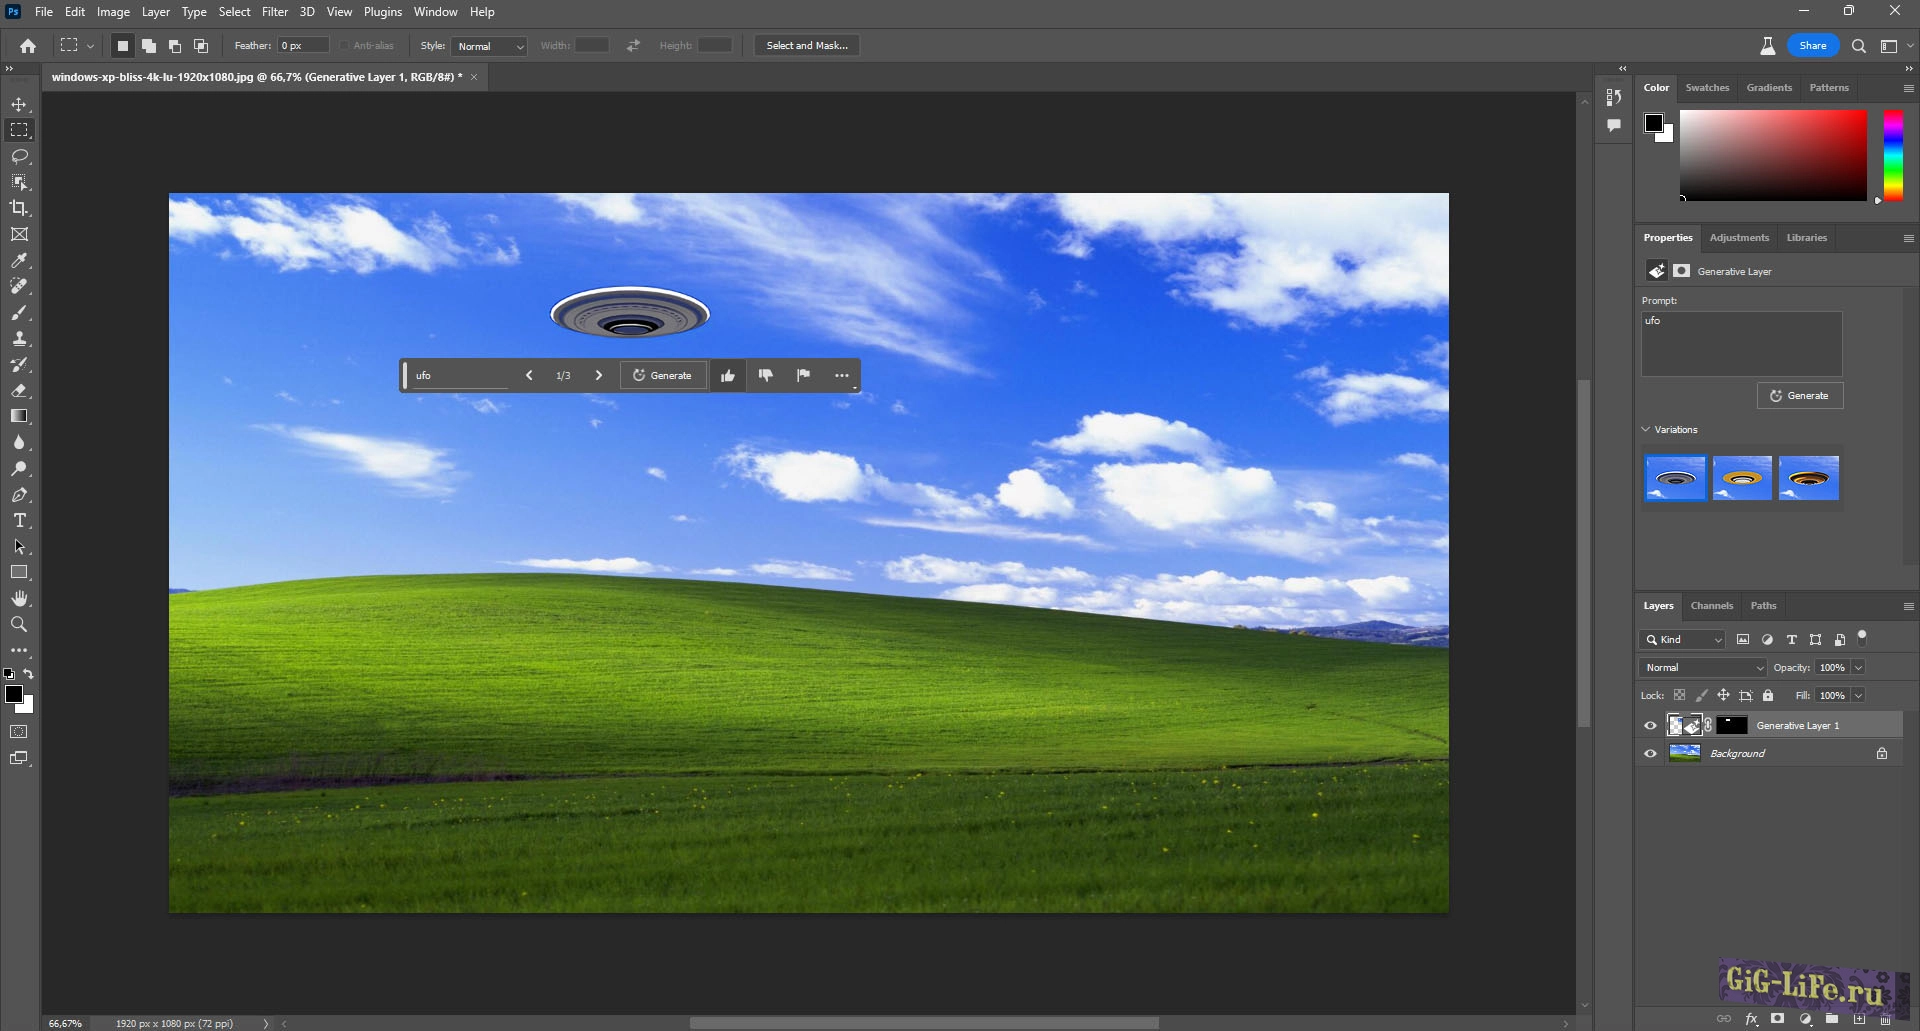Collapse the Variations section
This screenshot has height=1031, width=1920.
point(1646,430)
